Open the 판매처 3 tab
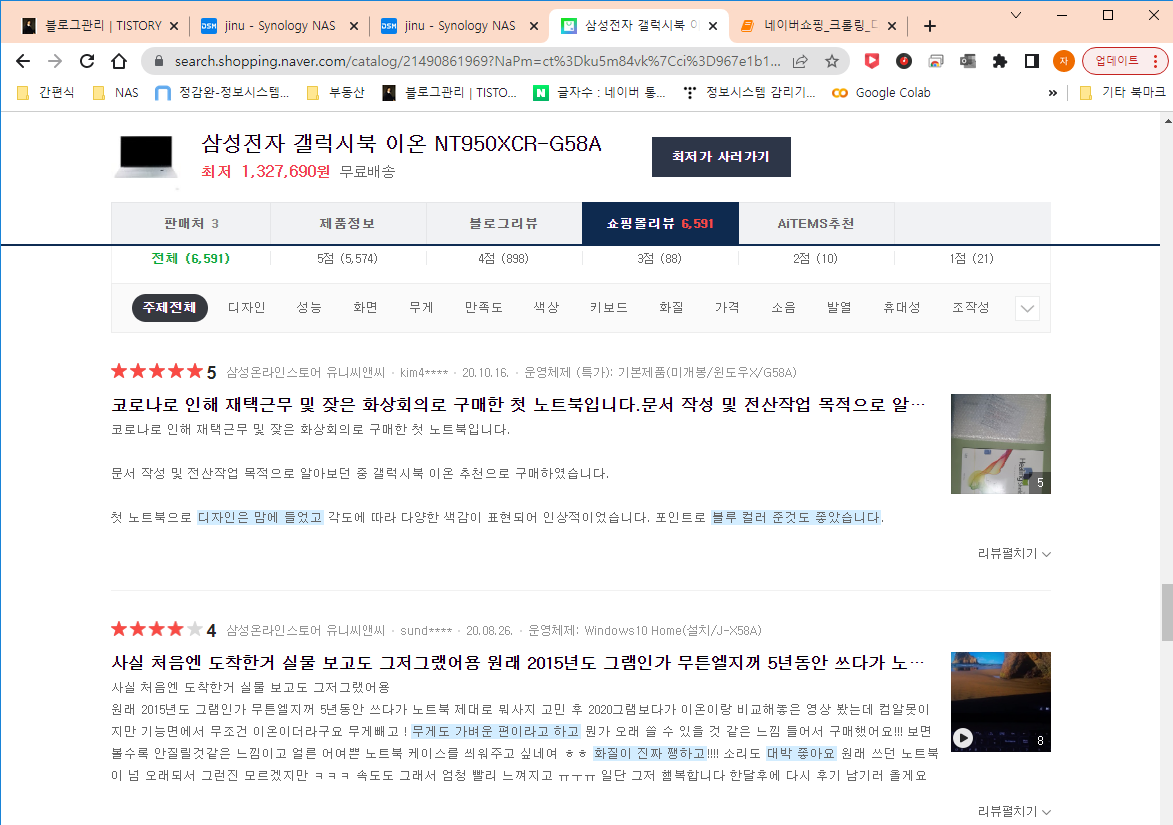1173x825 pixels. pyautogui.click(x=191, y=223)
